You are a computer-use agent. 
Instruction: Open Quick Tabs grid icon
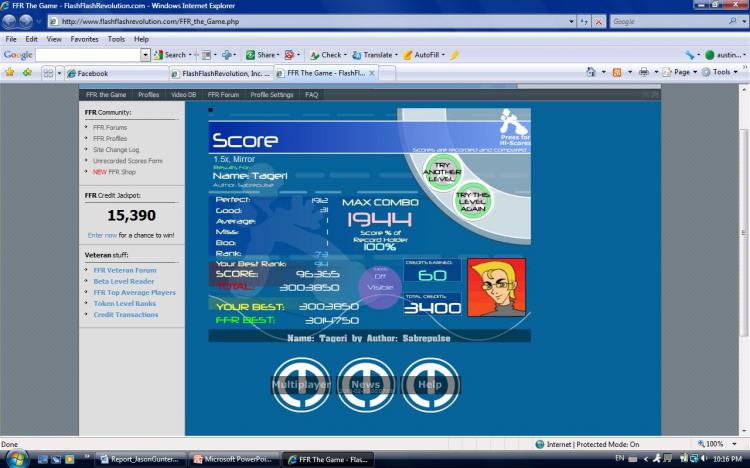(48, 73)
